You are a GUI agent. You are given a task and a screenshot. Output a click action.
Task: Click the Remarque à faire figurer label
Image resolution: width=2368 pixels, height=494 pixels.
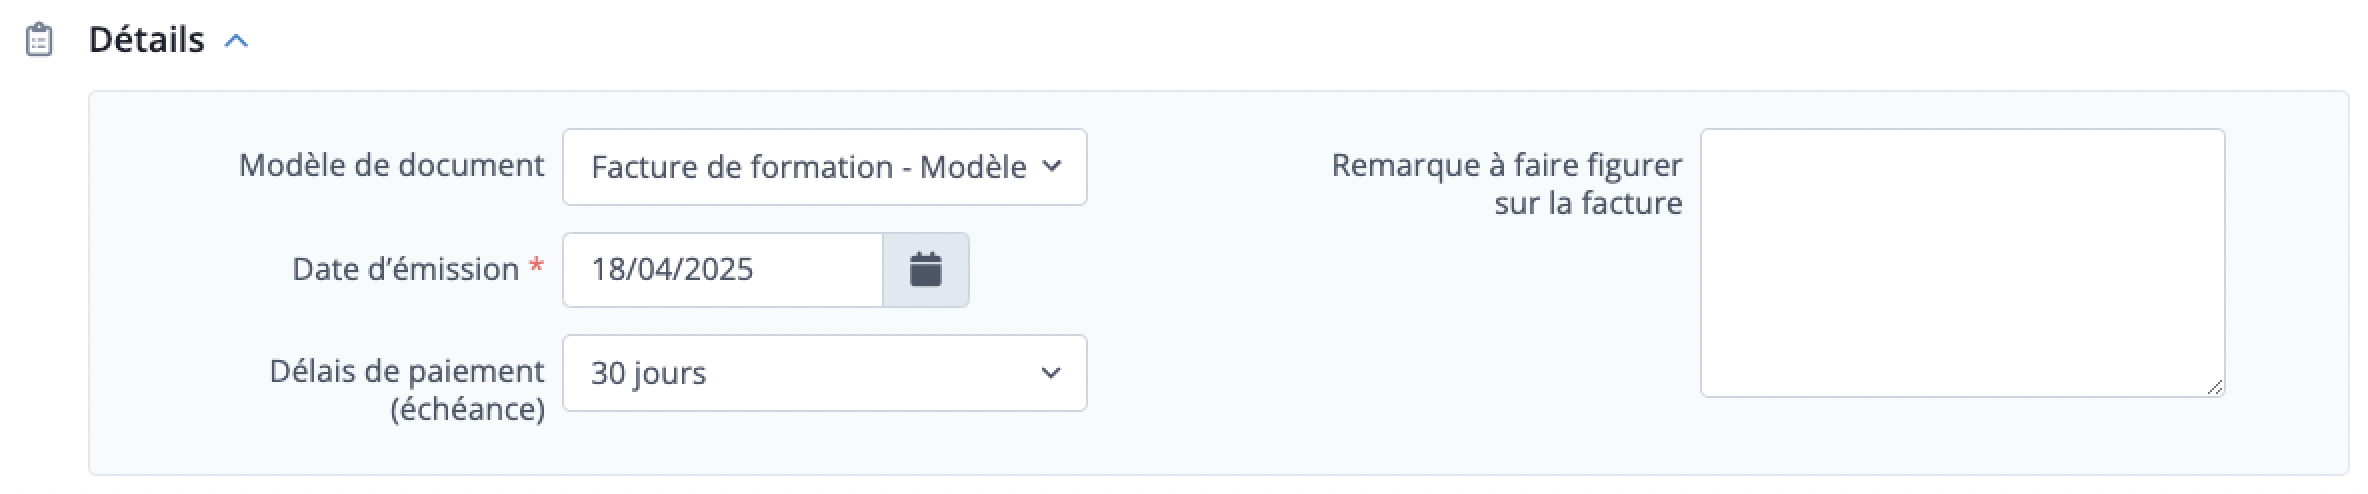click(x=1506, y=184)
